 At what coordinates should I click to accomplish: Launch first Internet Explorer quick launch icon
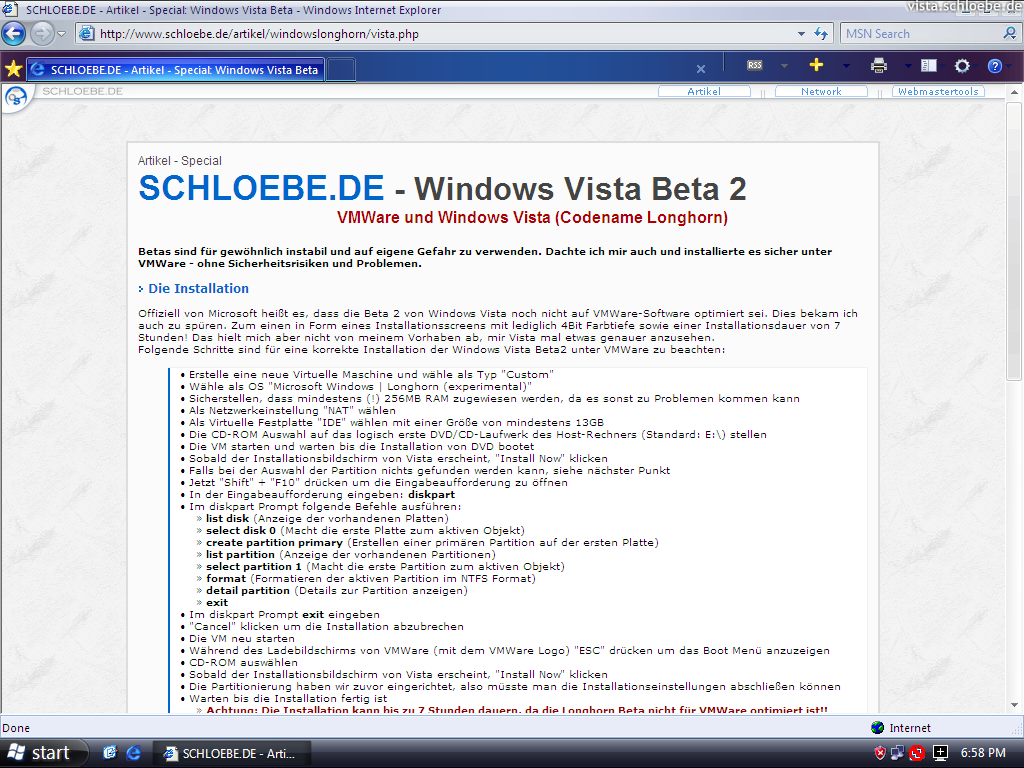[x=110, y=753]
